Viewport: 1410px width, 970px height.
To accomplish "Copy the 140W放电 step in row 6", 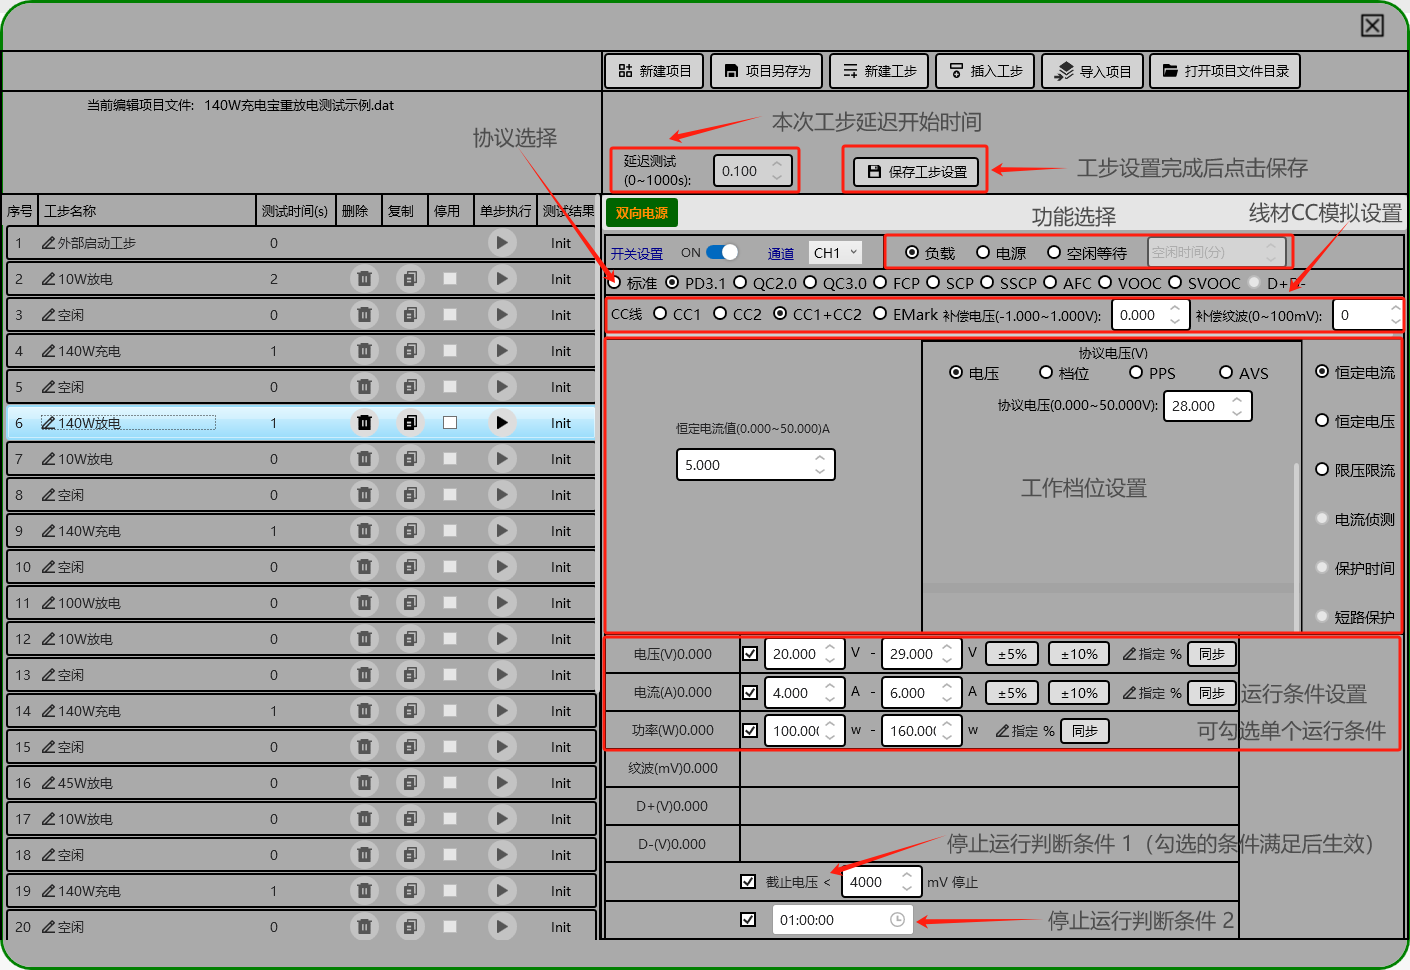I will tap(410, 423).
